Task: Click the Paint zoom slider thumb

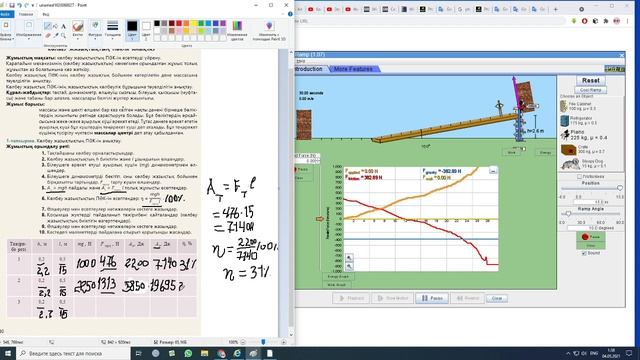Action: tap(263, 342)
